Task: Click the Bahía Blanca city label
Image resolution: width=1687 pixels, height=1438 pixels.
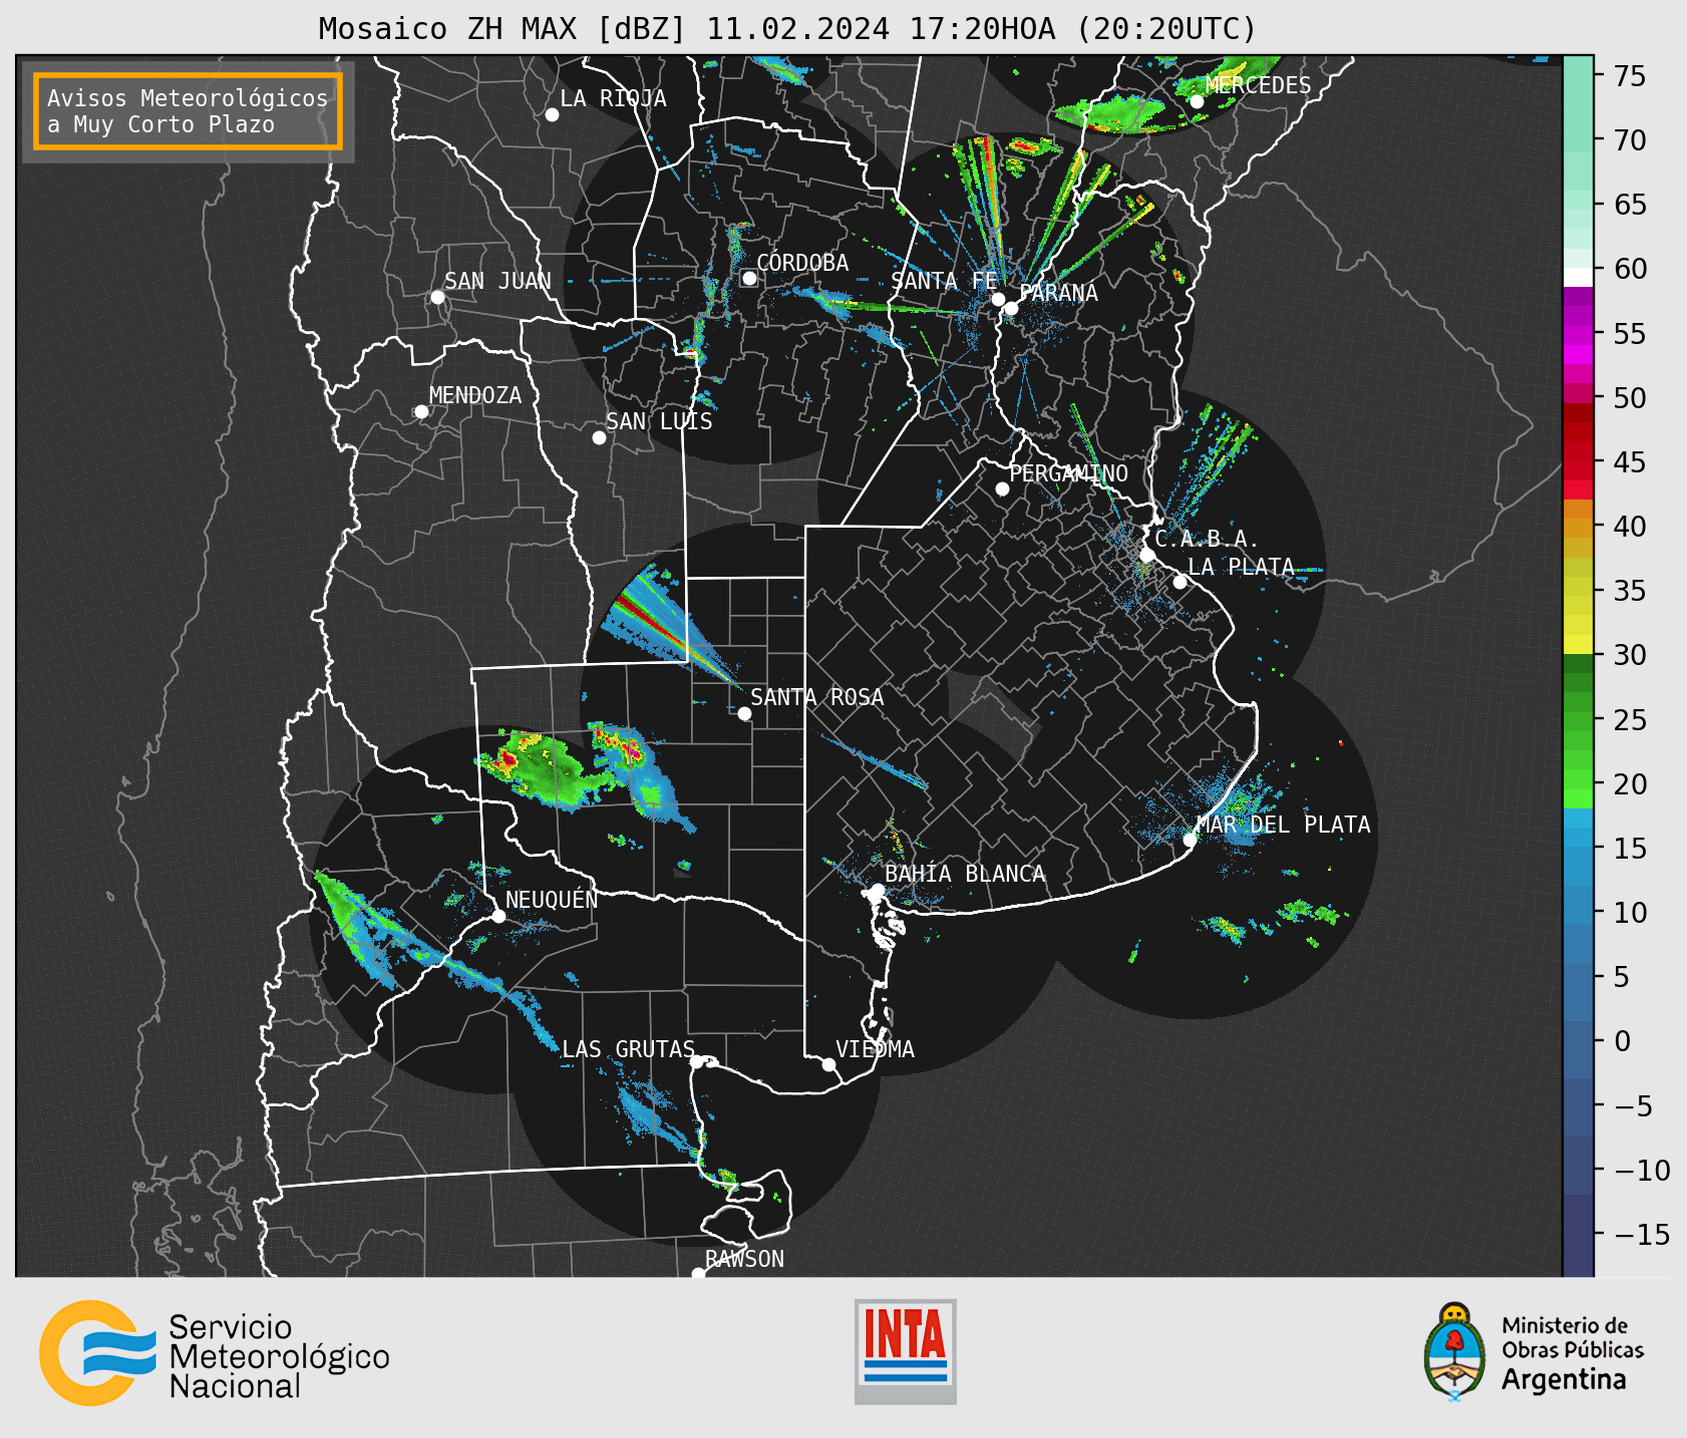Action: (x=964, y=874)
